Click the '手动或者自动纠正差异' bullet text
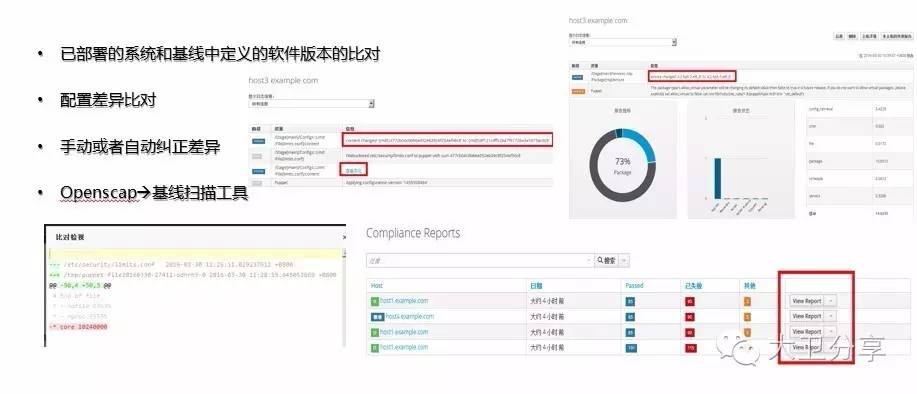Image resolution: width=917 pixels, height=394 pixels. coord(140,146)
